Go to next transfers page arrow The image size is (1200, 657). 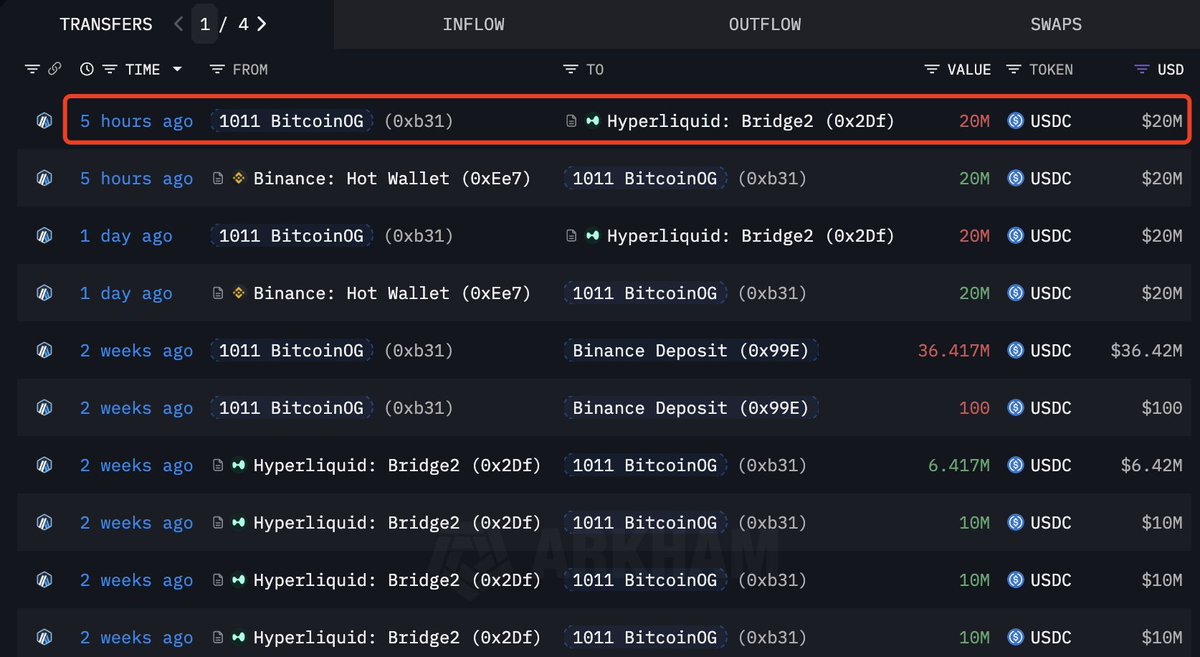point(262,24)
